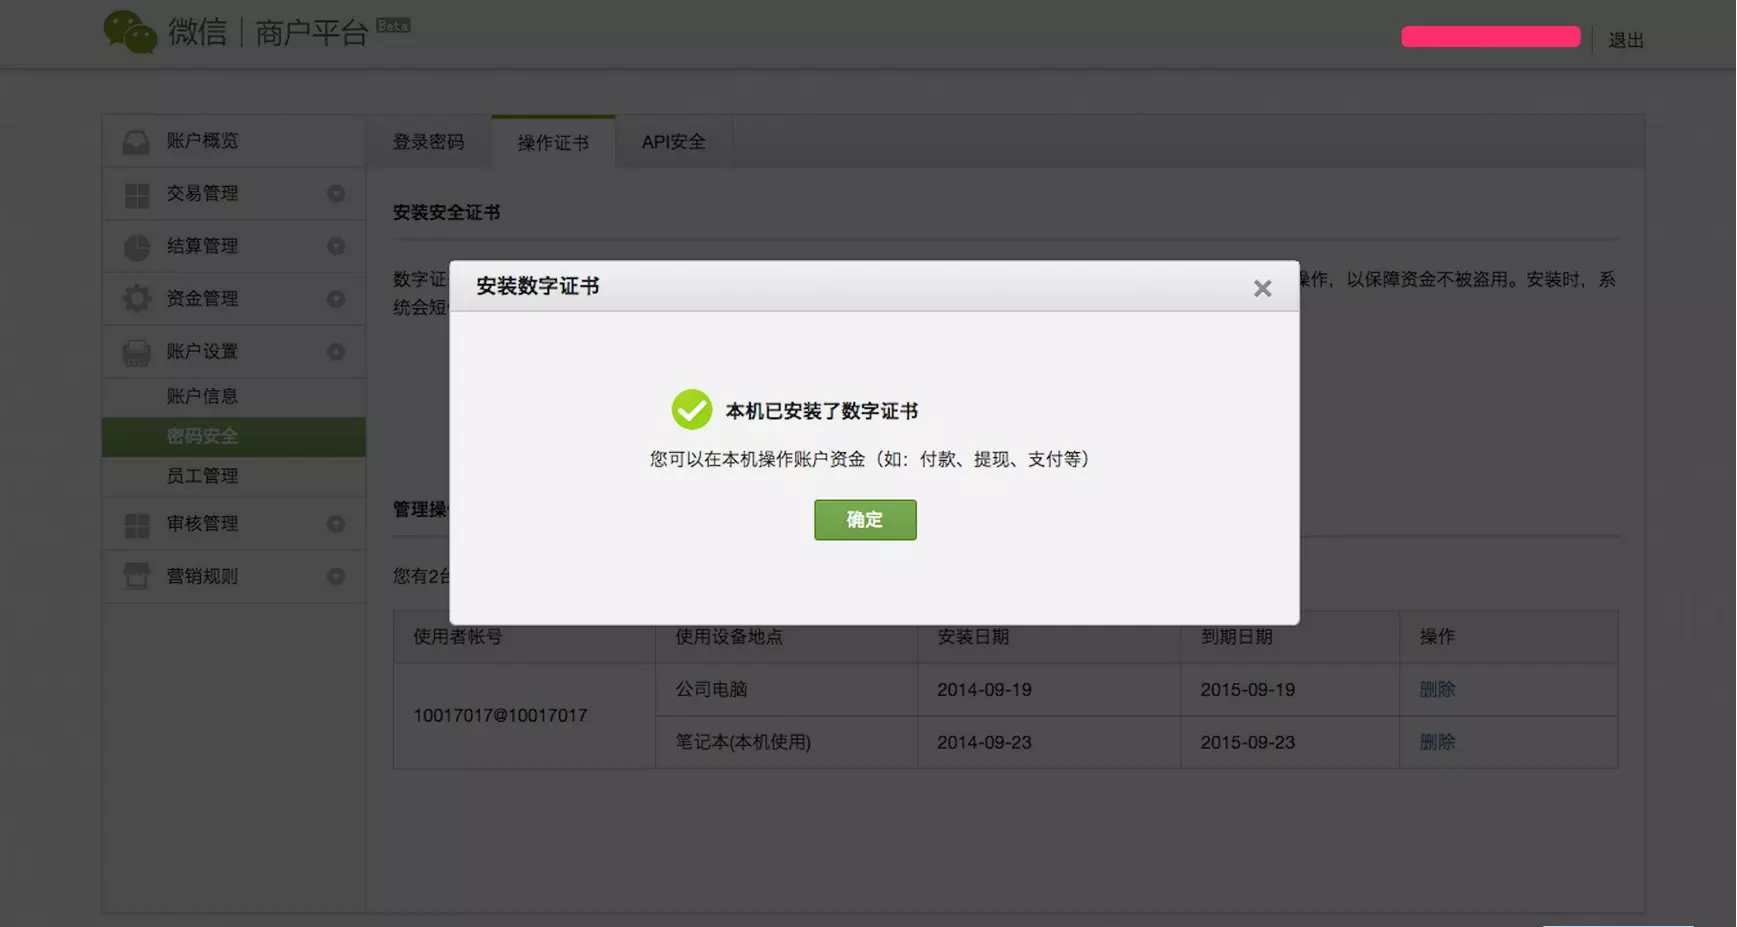The image size is (1737, 927).
Task: Click expiry date 2015-09-23
Action: tap(1247, 743)
